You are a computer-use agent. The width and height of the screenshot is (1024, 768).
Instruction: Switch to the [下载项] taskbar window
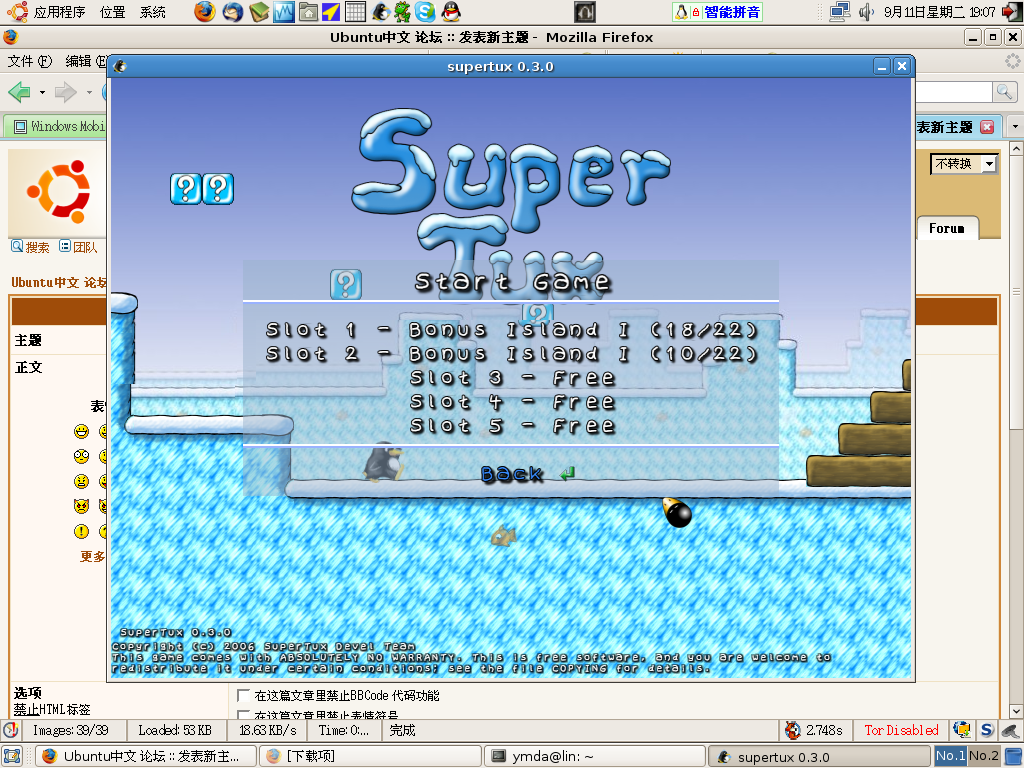click(x=371, y=756)
